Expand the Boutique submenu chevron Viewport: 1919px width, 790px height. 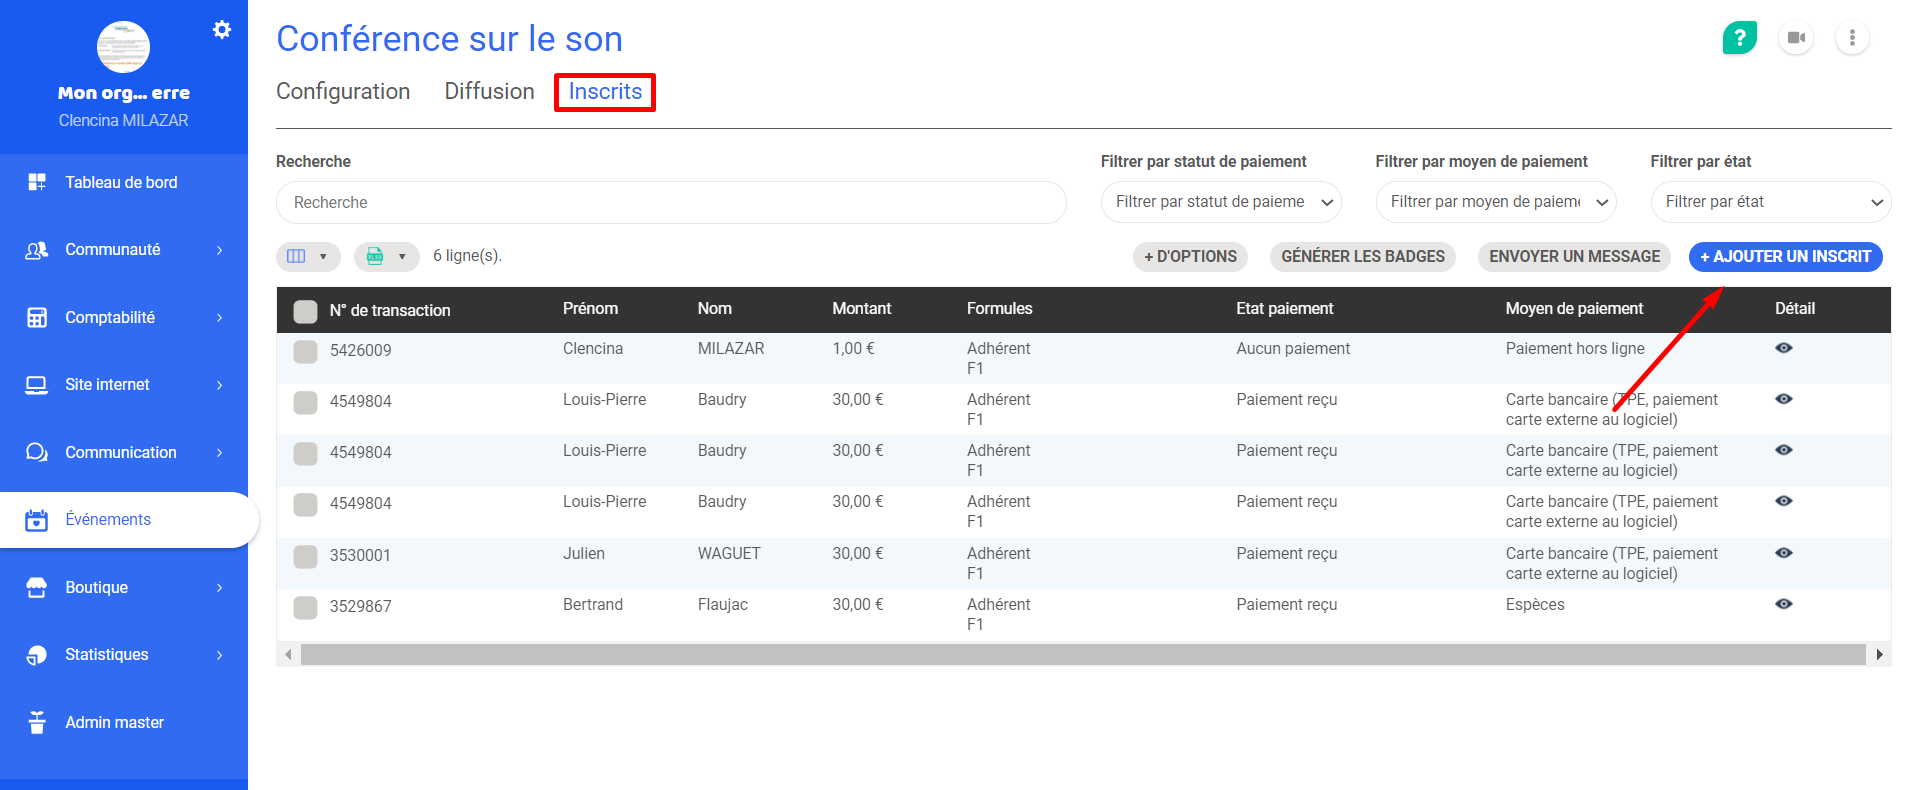pos(220,587)
